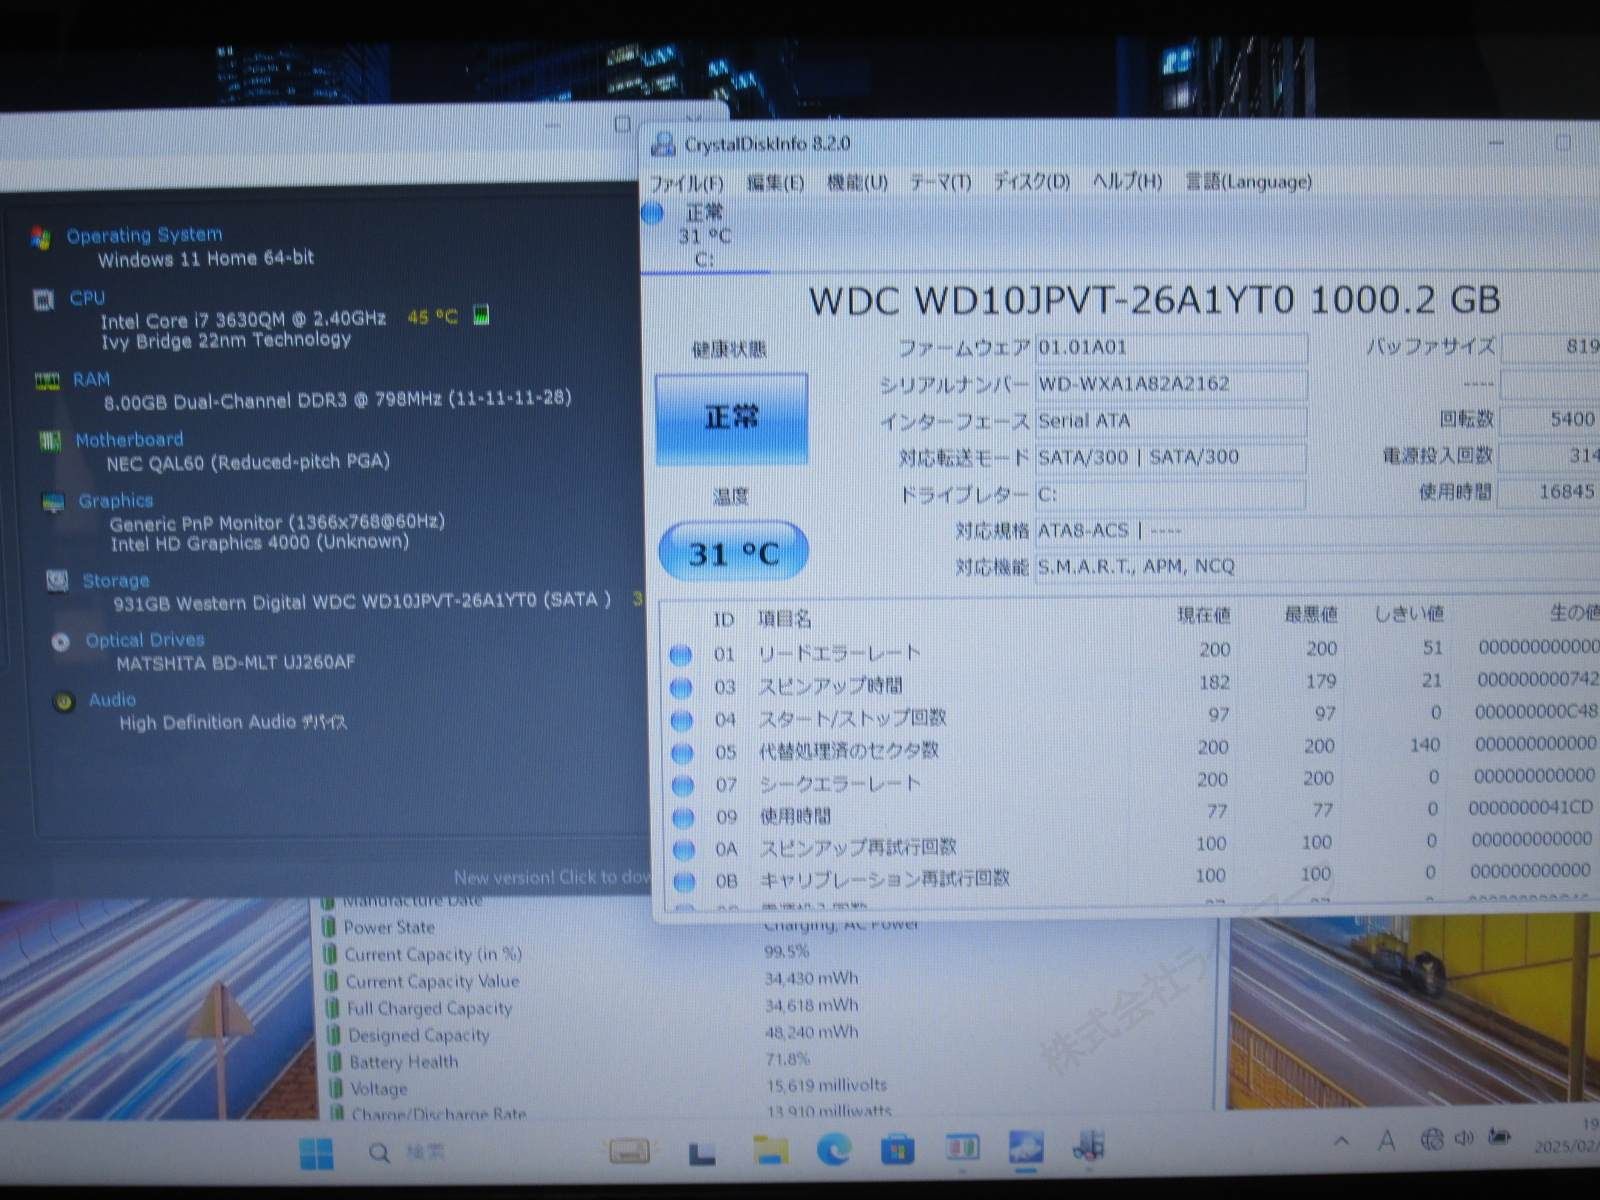Screen dimensions: 1600x1200
Task: Launch File Explorer from the taskbar
Action: pos(770,1150)
